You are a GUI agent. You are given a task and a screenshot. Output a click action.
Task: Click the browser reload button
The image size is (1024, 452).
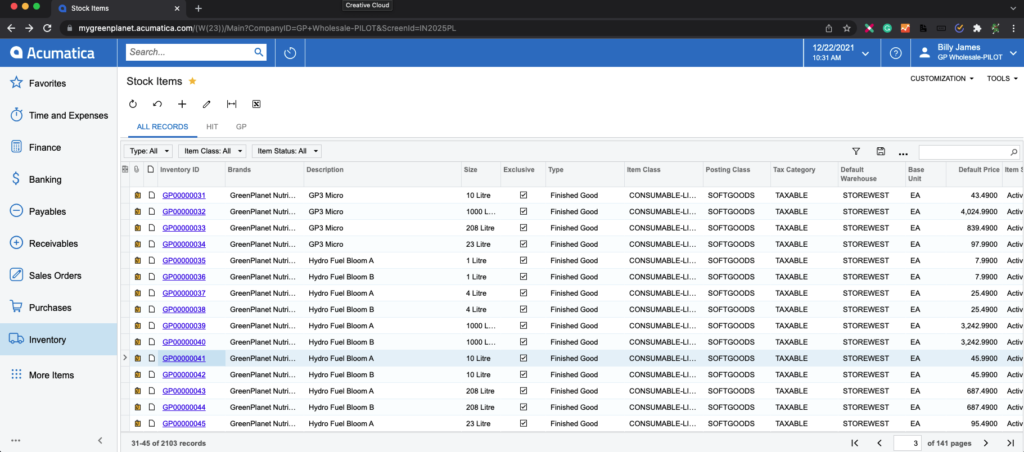(x=47, y=28)
